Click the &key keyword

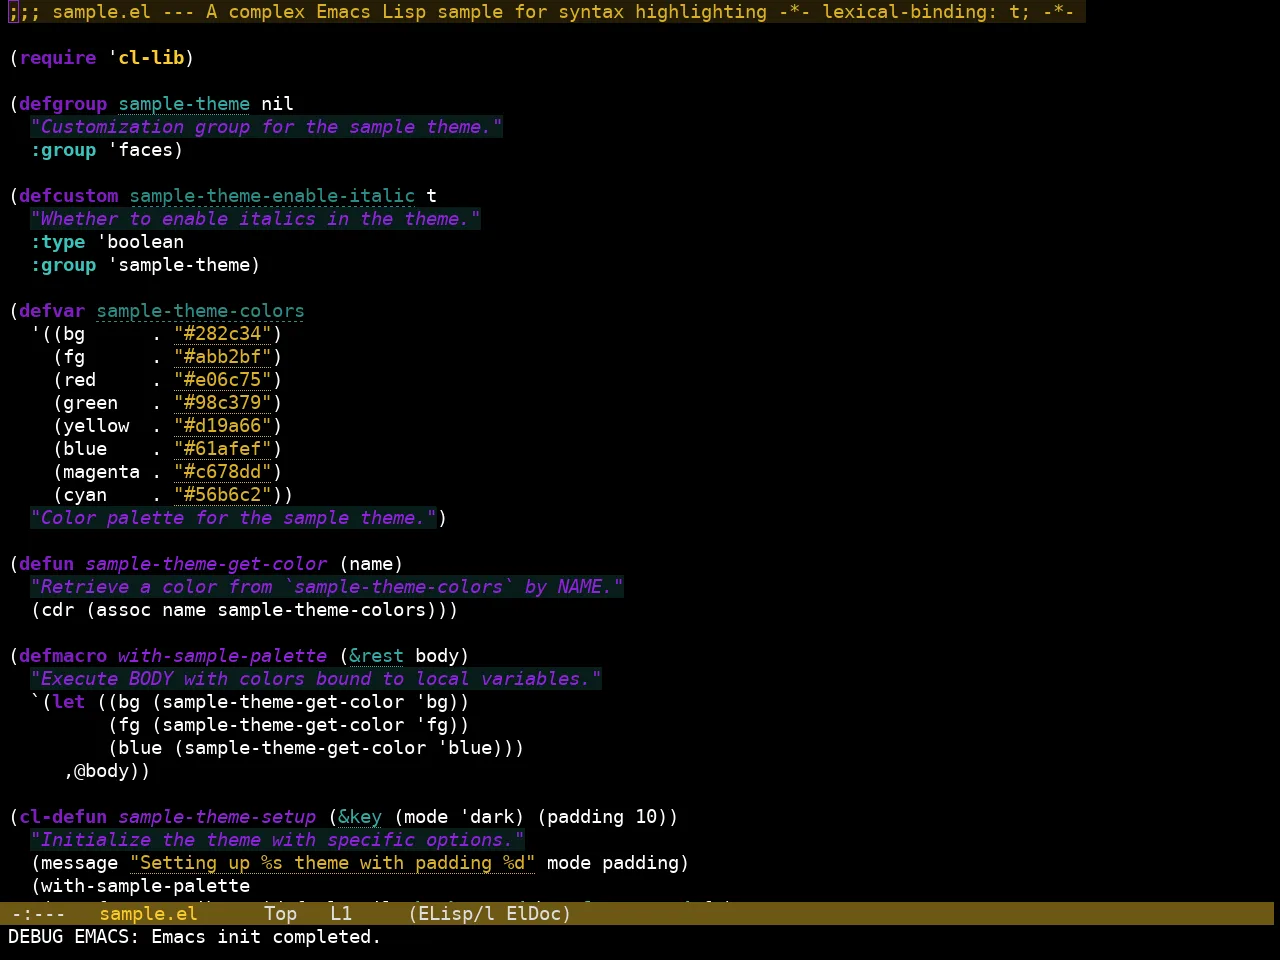click(360, 817)
